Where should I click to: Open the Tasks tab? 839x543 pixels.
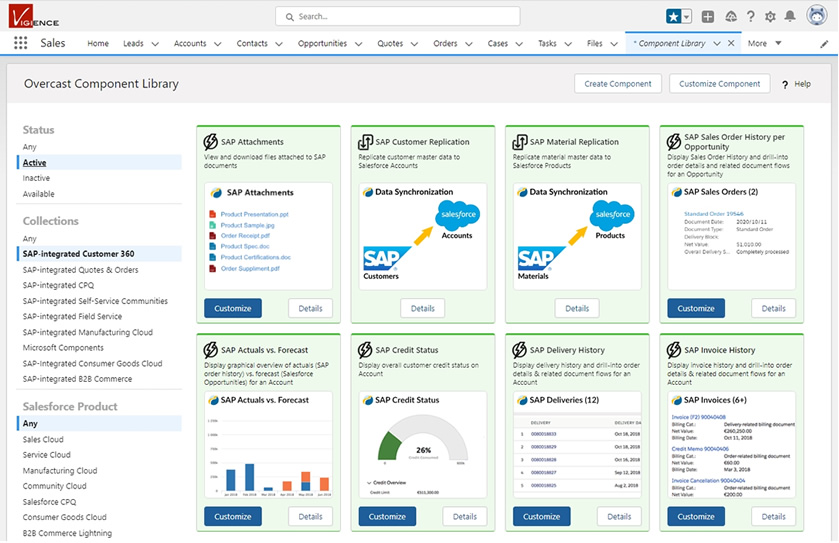tap(547, 43)
